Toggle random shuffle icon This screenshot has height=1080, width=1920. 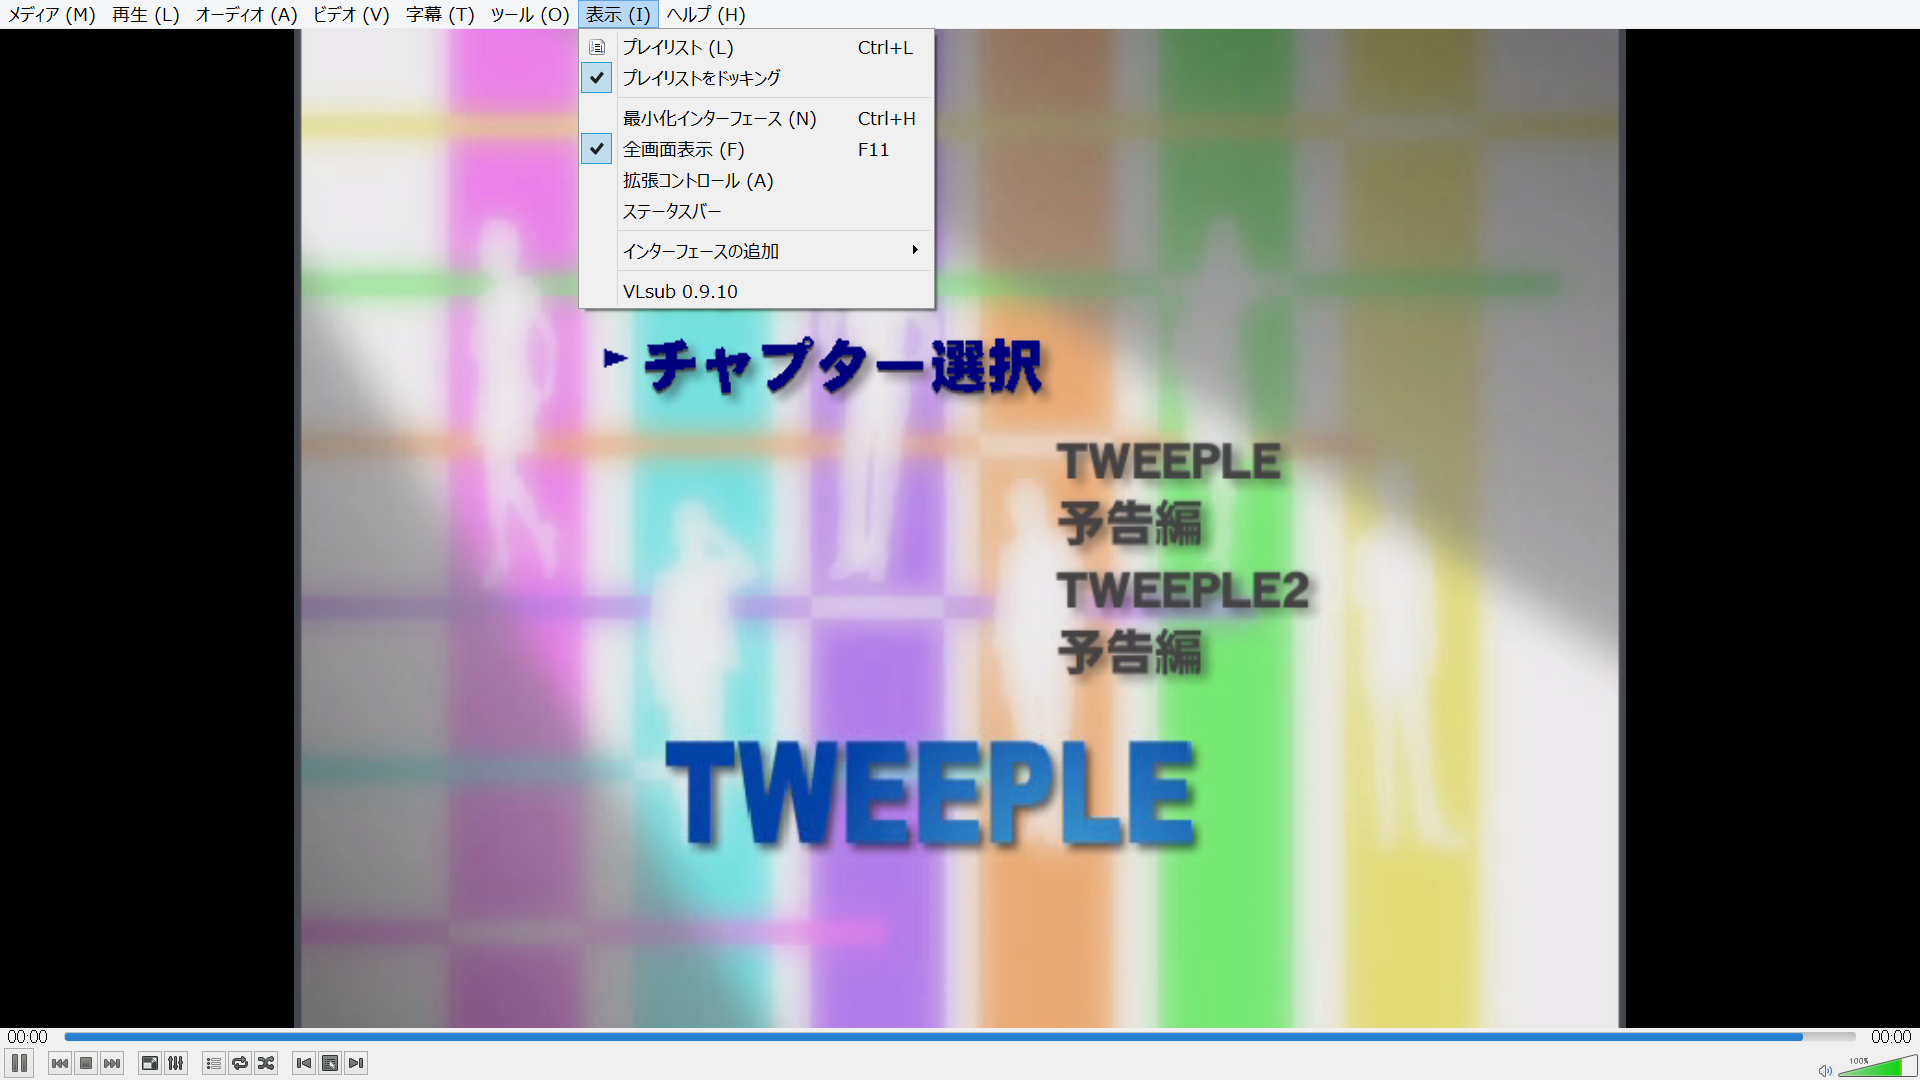(266, 1063)
